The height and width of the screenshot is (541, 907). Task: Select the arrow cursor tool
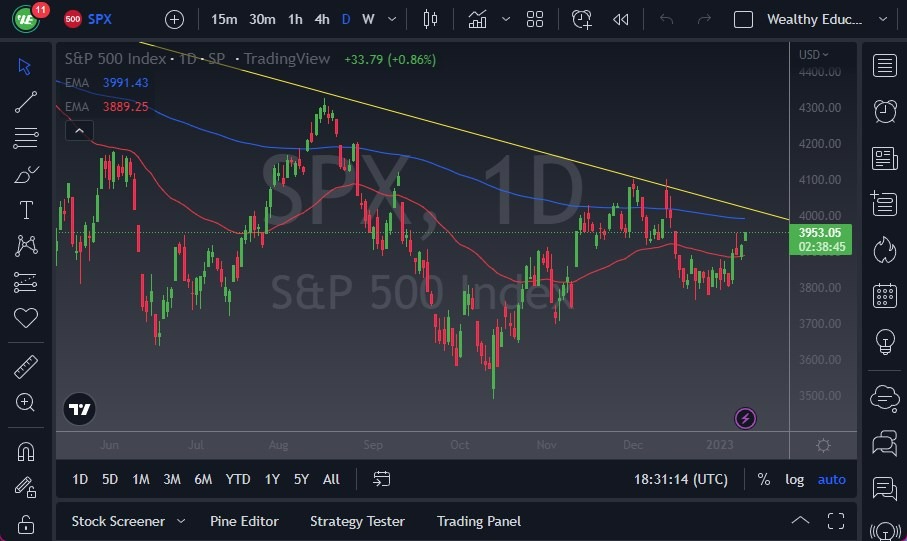[24, 66]
